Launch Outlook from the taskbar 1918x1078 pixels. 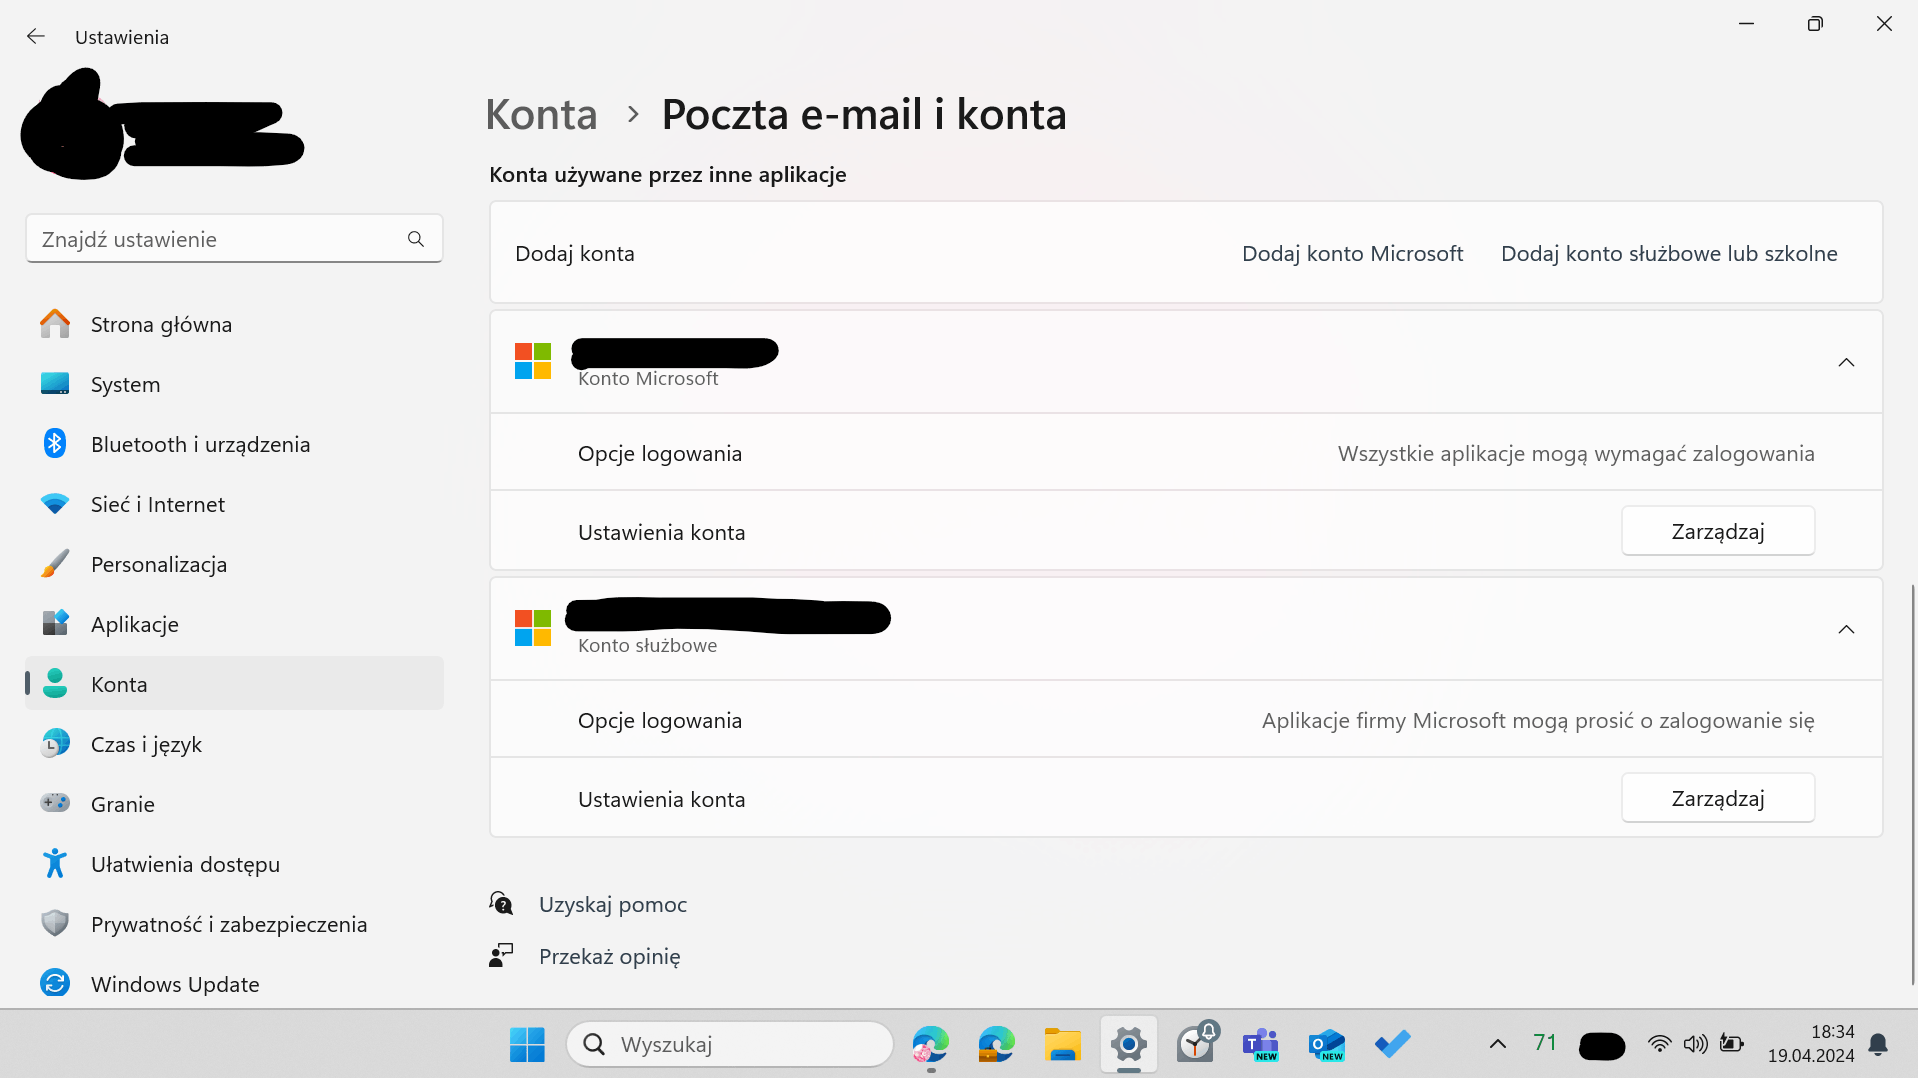(1327, 1044)
